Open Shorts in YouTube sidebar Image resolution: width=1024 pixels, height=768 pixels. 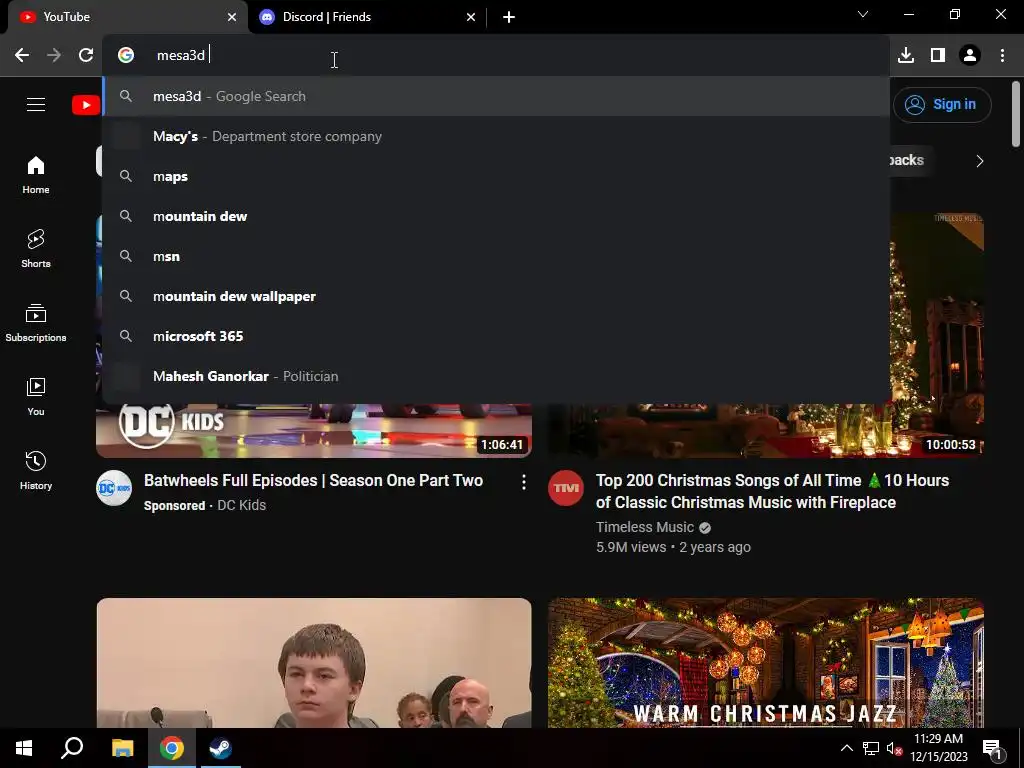[36, 249]
